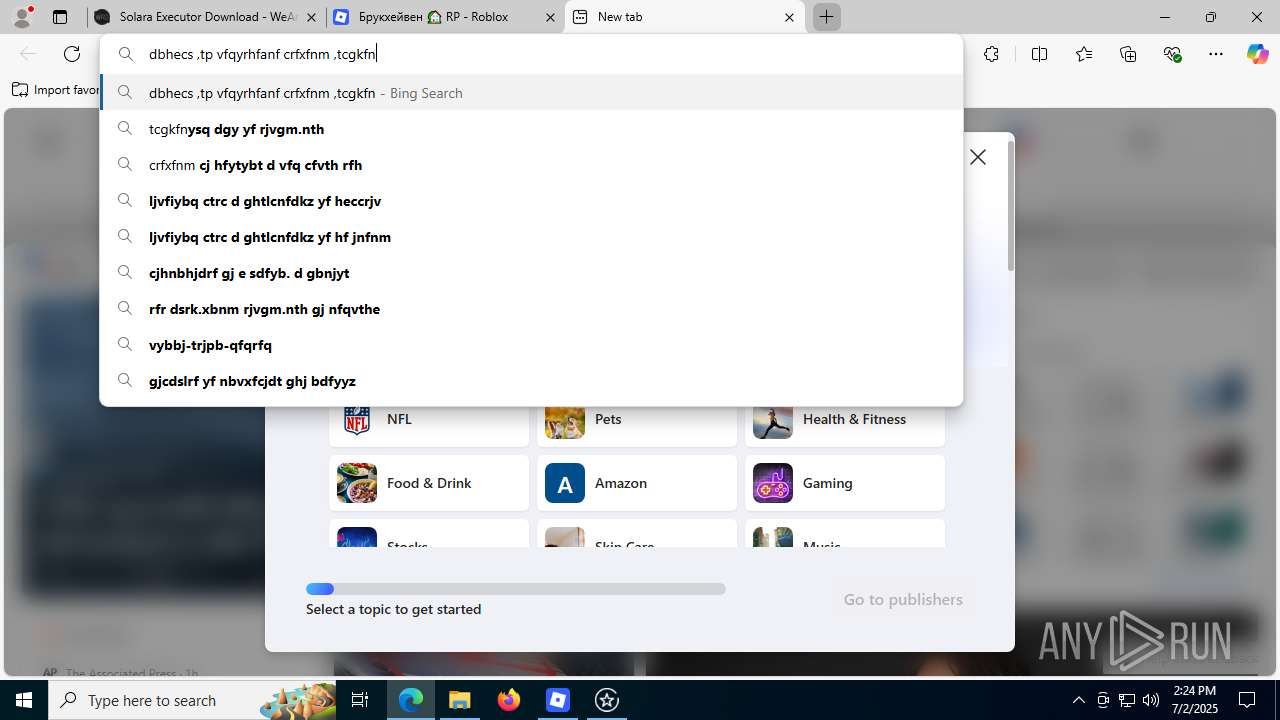Viewport: 1280px width, 720px height.
Task: Click the Food & Drink thumbnail
Action: point(357,483)
